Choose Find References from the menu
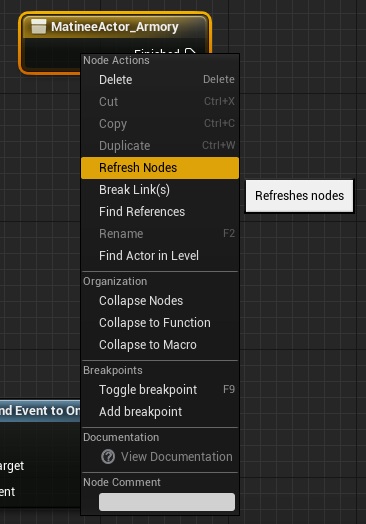Screen dimensions: 366x524 tap(160, 212)
